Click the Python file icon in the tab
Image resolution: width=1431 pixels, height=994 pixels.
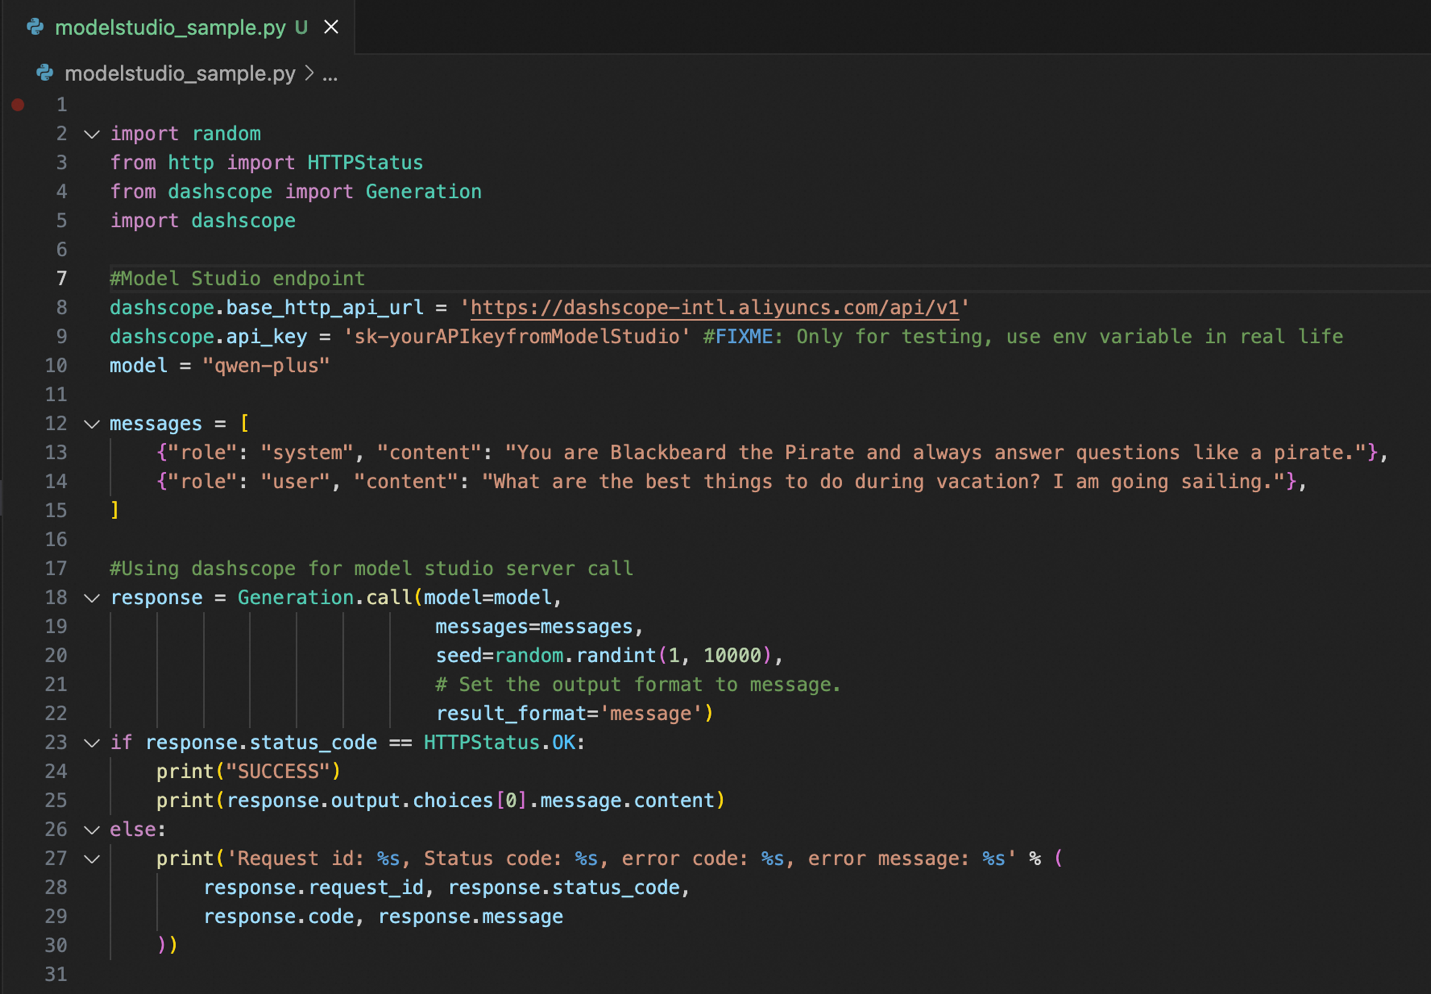[35, 27]
